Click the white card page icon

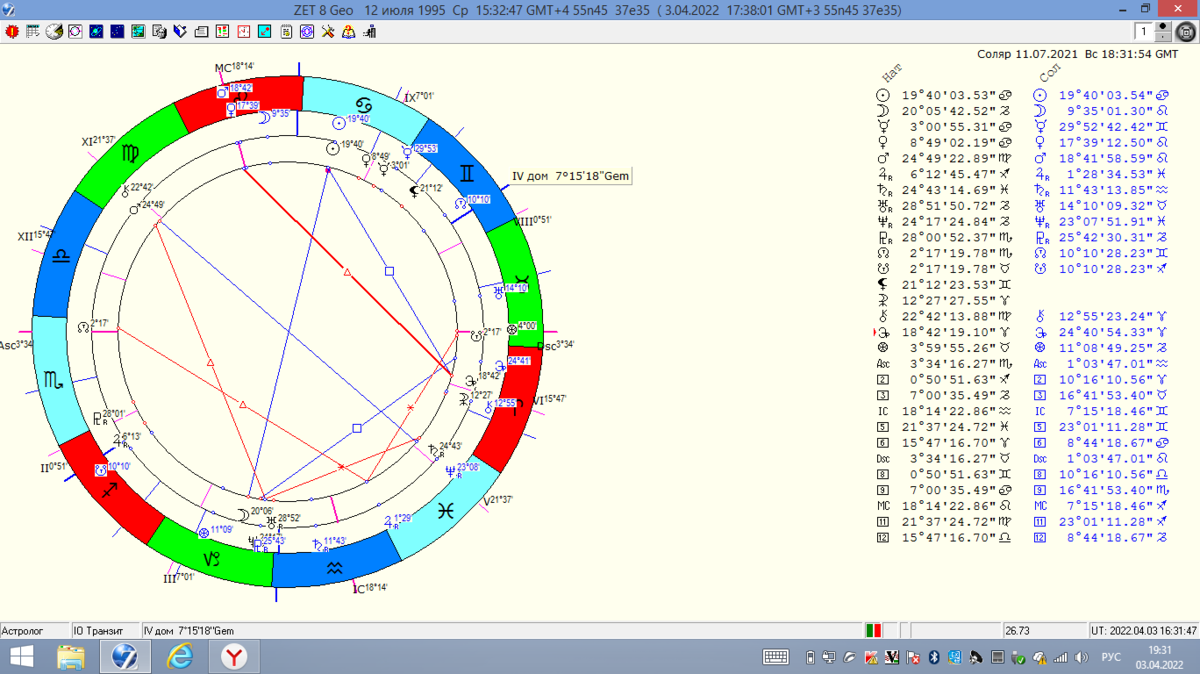click(201, 32)
